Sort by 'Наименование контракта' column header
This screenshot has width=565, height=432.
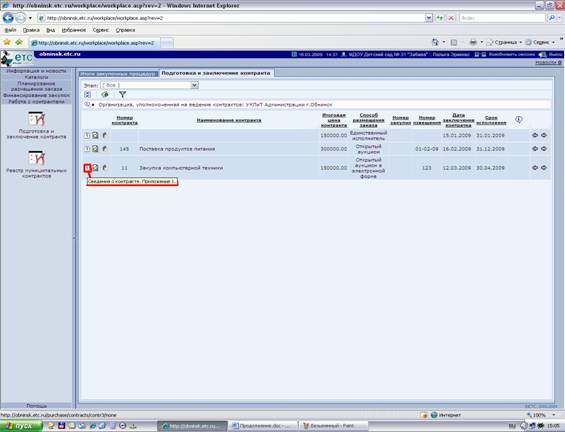point(229,120)
